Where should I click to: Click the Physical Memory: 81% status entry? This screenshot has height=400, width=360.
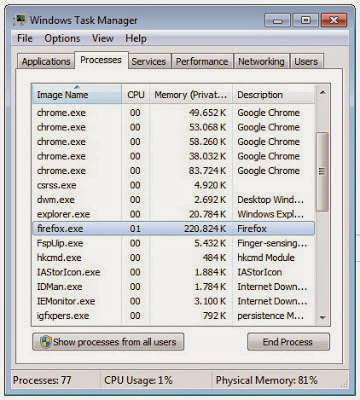[267, 380]
